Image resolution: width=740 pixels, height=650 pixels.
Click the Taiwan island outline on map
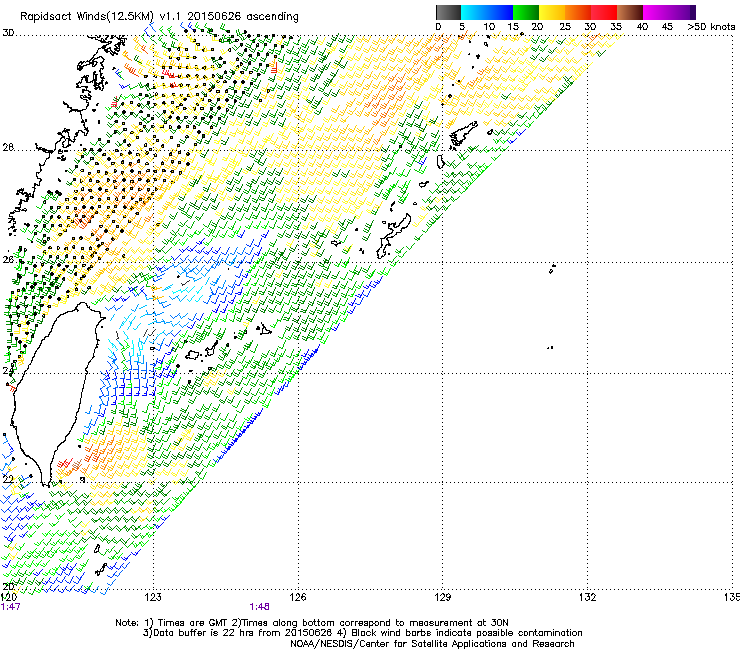click(x=56, y=394)
